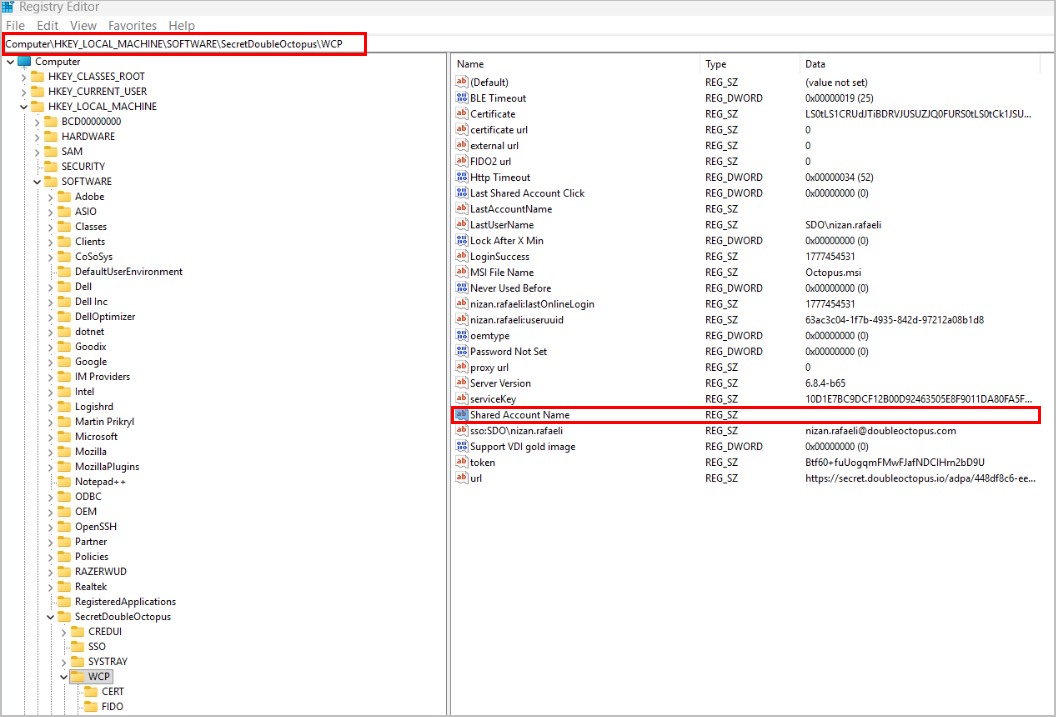Screen dimensions: 1056x717
Task: Click the Password Not Set icon
Action: [461, 351]
